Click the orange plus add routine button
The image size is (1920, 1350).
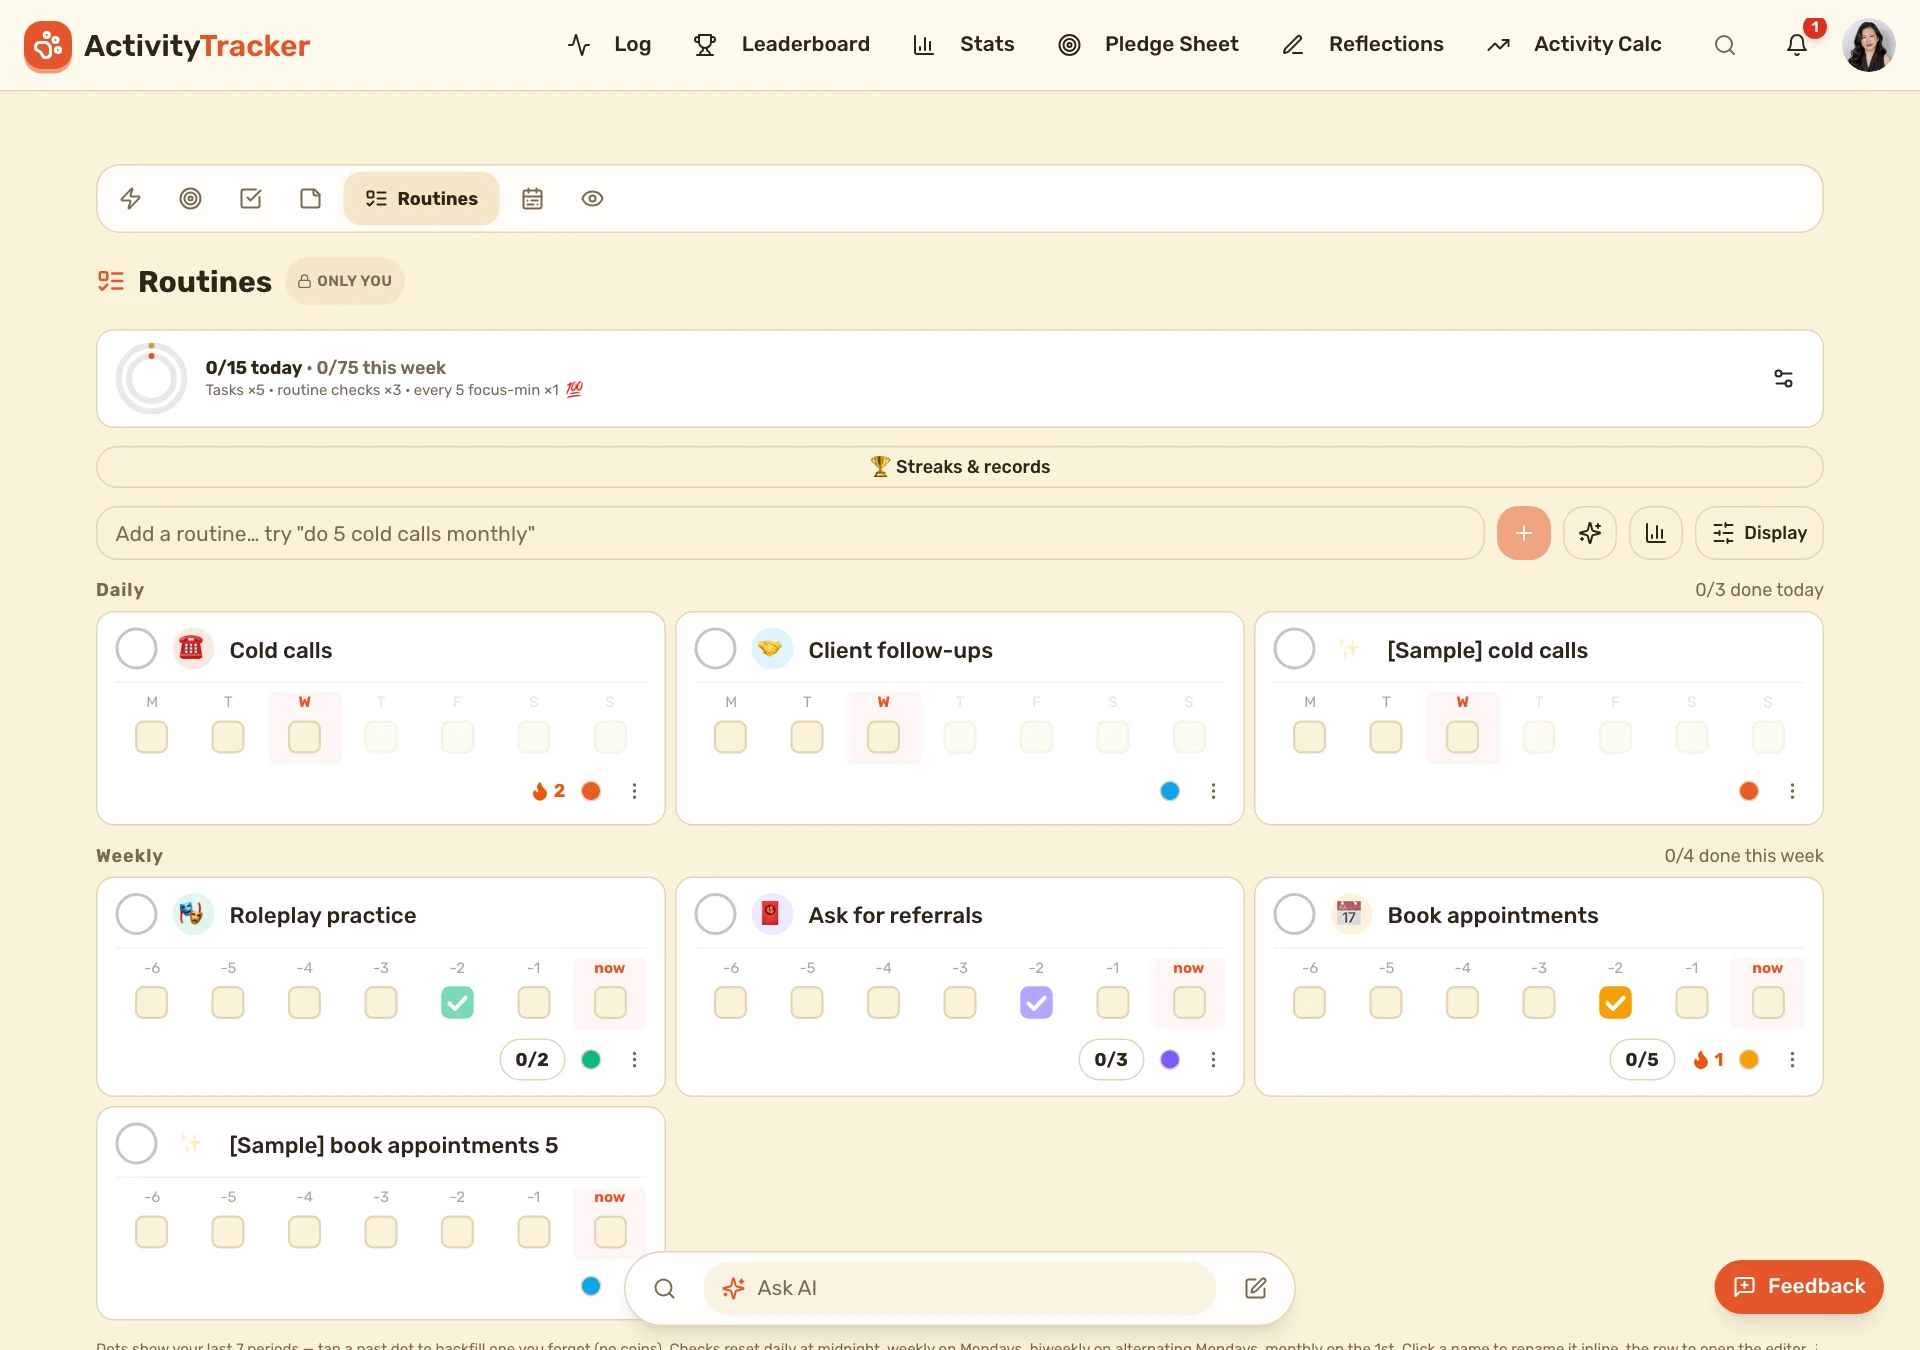[1524, 533]
